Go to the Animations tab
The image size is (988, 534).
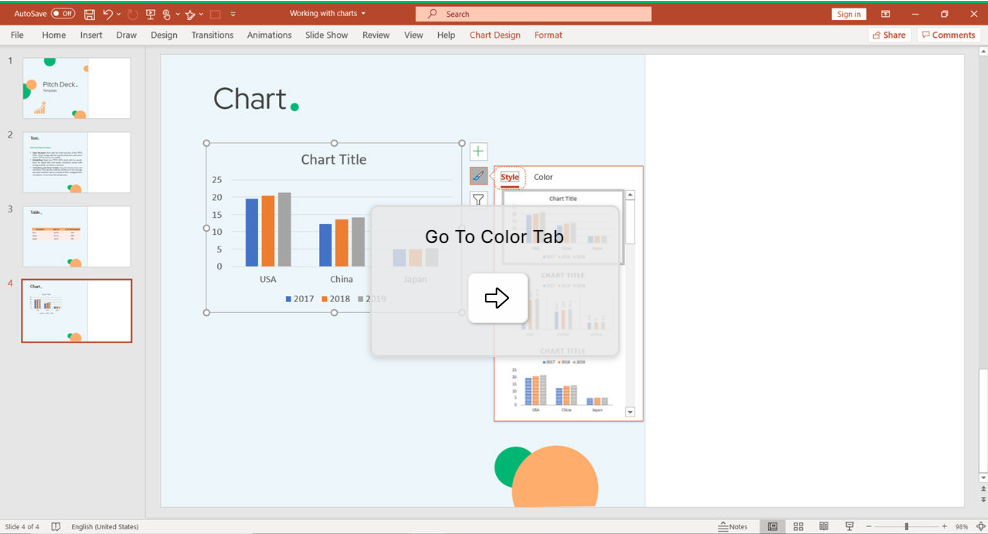[269, 35]
